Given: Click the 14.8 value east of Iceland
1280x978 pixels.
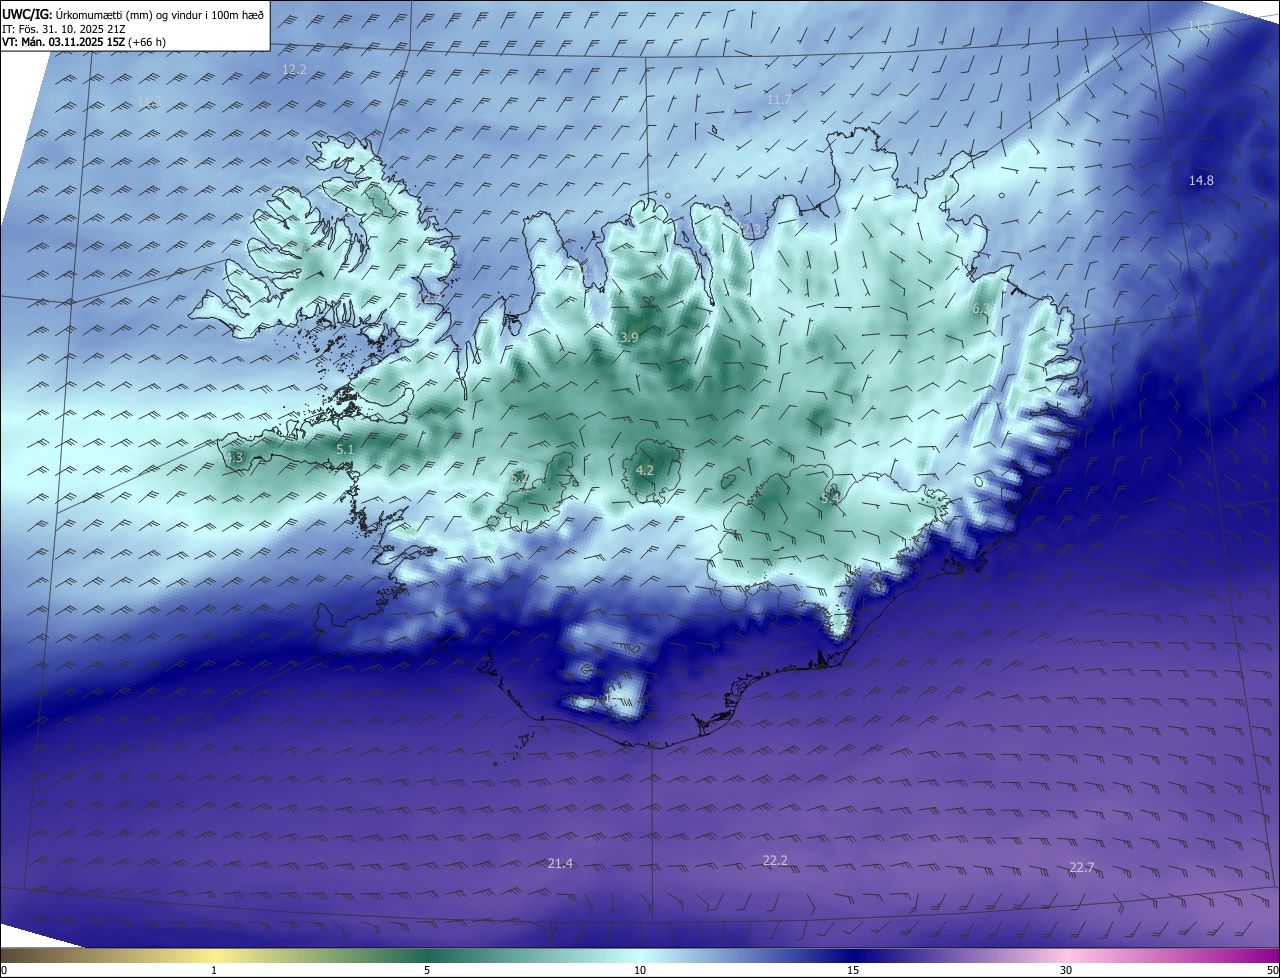Looking at the screenshot, I should pyautogui.click(x=1201, y=180).
